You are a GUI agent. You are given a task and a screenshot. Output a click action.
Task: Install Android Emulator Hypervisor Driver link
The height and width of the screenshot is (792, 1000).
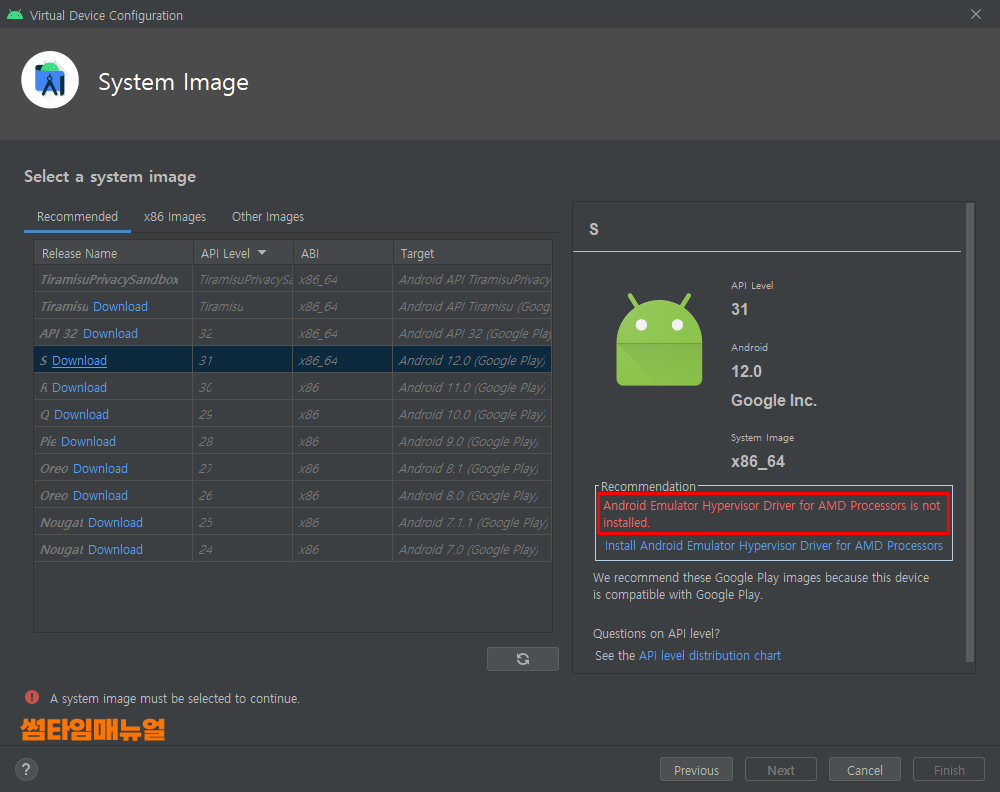[x=774, y=546]
